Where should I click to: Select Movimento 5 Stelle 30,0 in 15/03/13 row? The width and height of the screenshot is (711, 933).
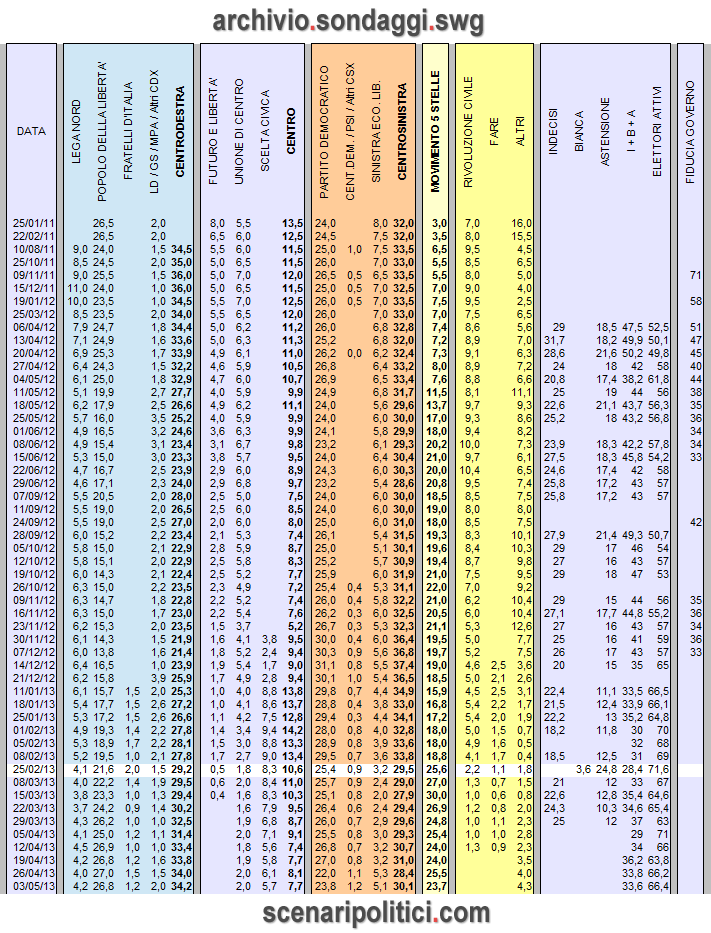click(437, 795)
